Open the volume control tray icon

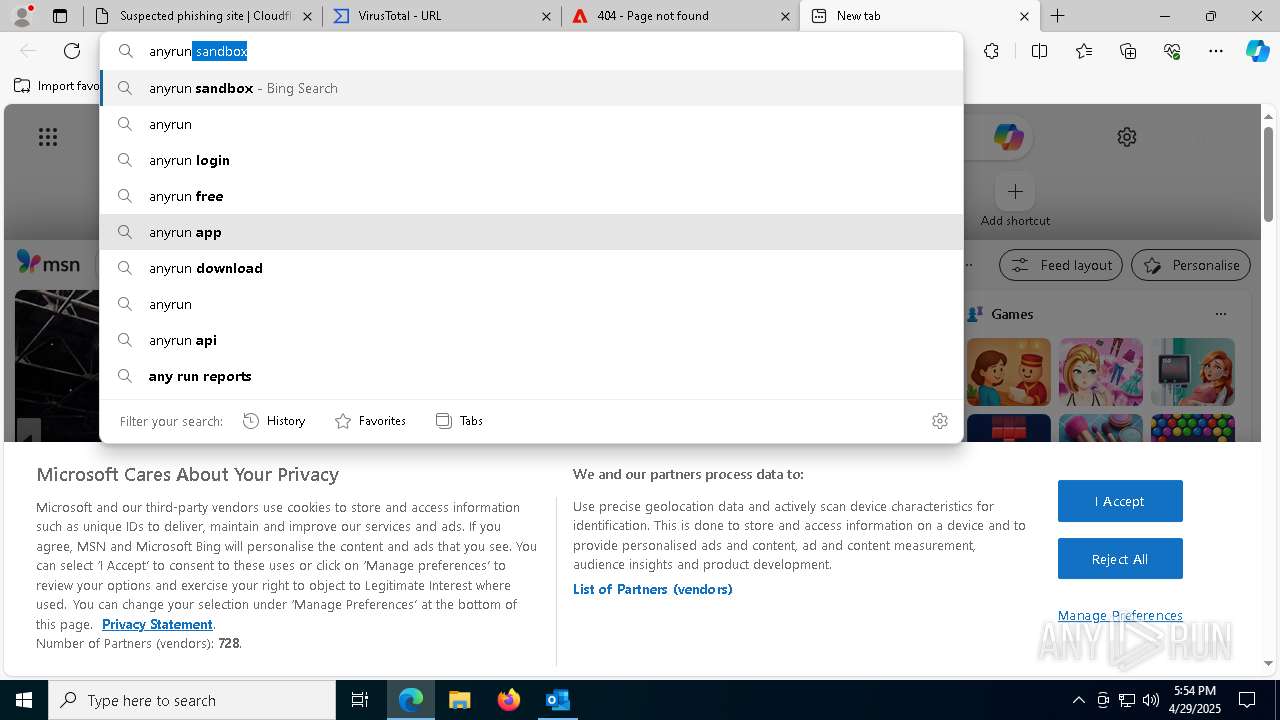coord(1151,700)
